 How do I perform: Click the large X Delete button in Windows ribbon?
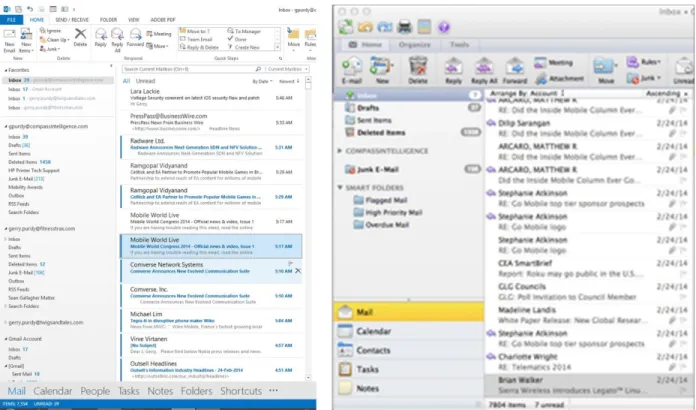point(80,37)
